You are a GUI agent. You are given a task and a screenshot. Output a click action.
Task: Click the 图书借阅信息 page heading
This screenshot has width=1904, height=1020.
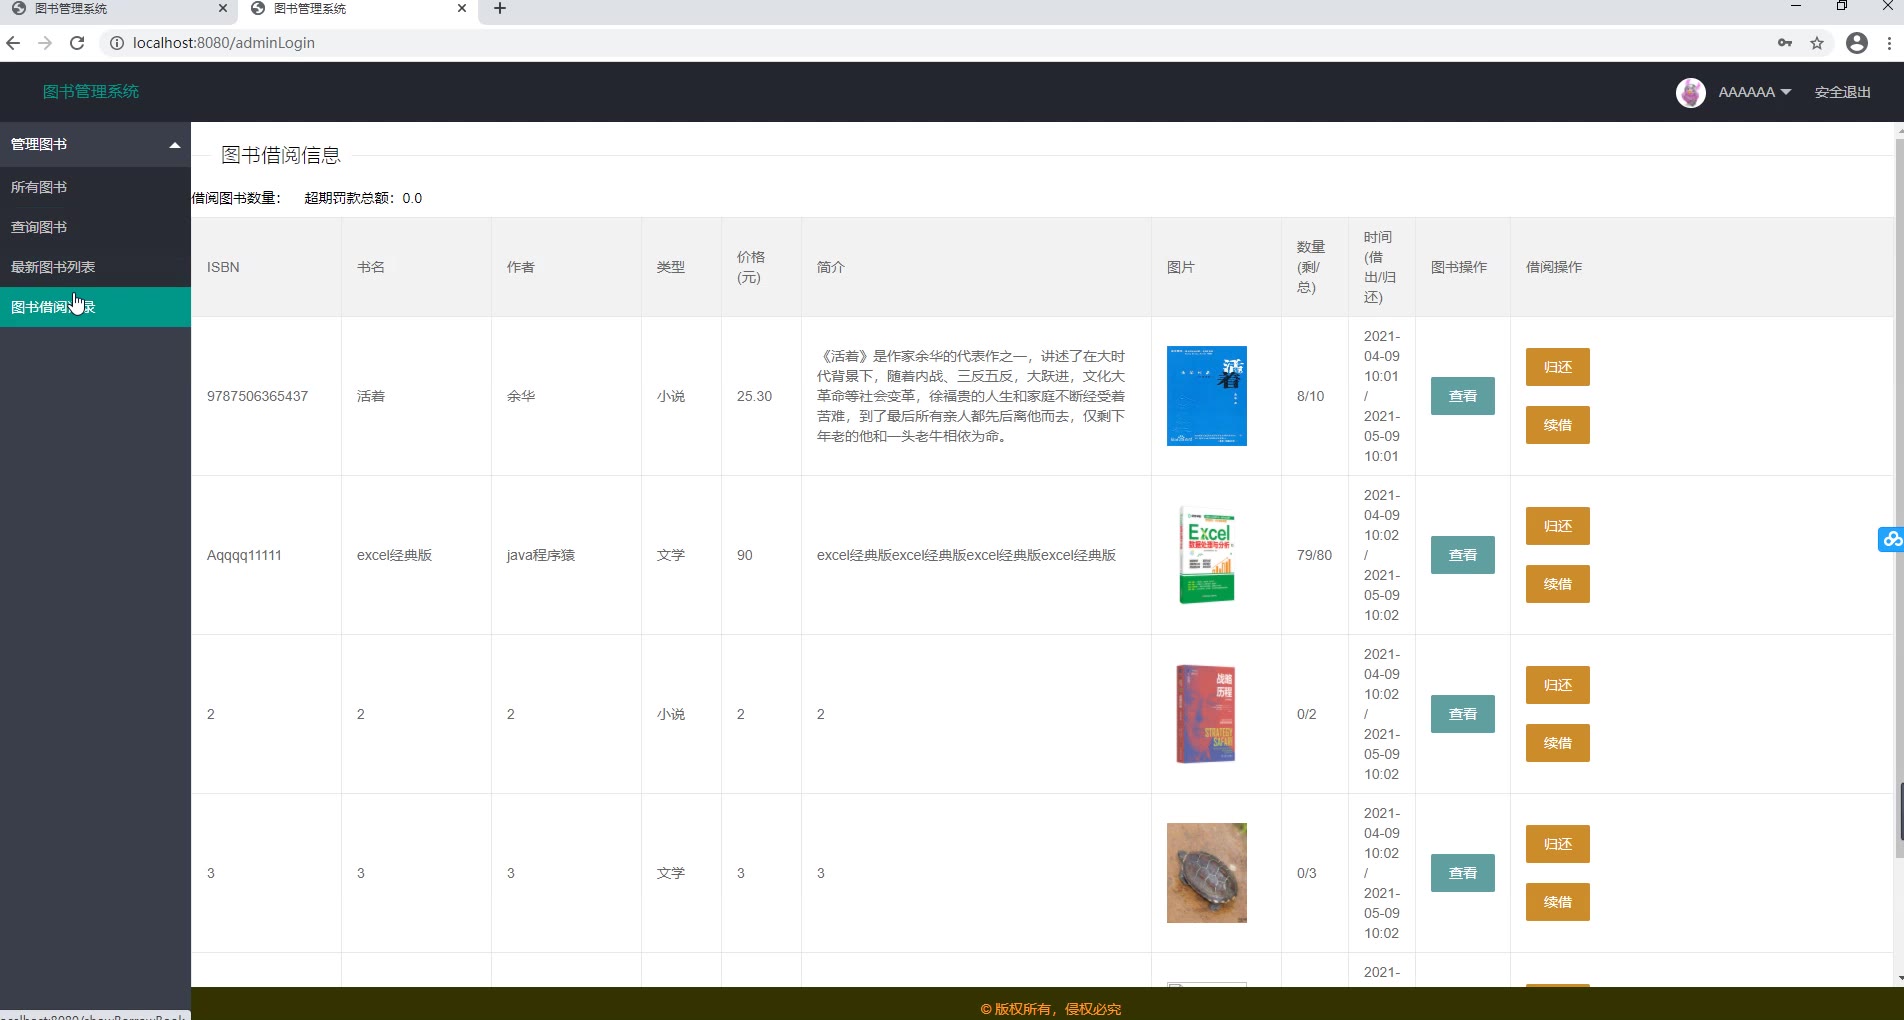pos(281,155)
